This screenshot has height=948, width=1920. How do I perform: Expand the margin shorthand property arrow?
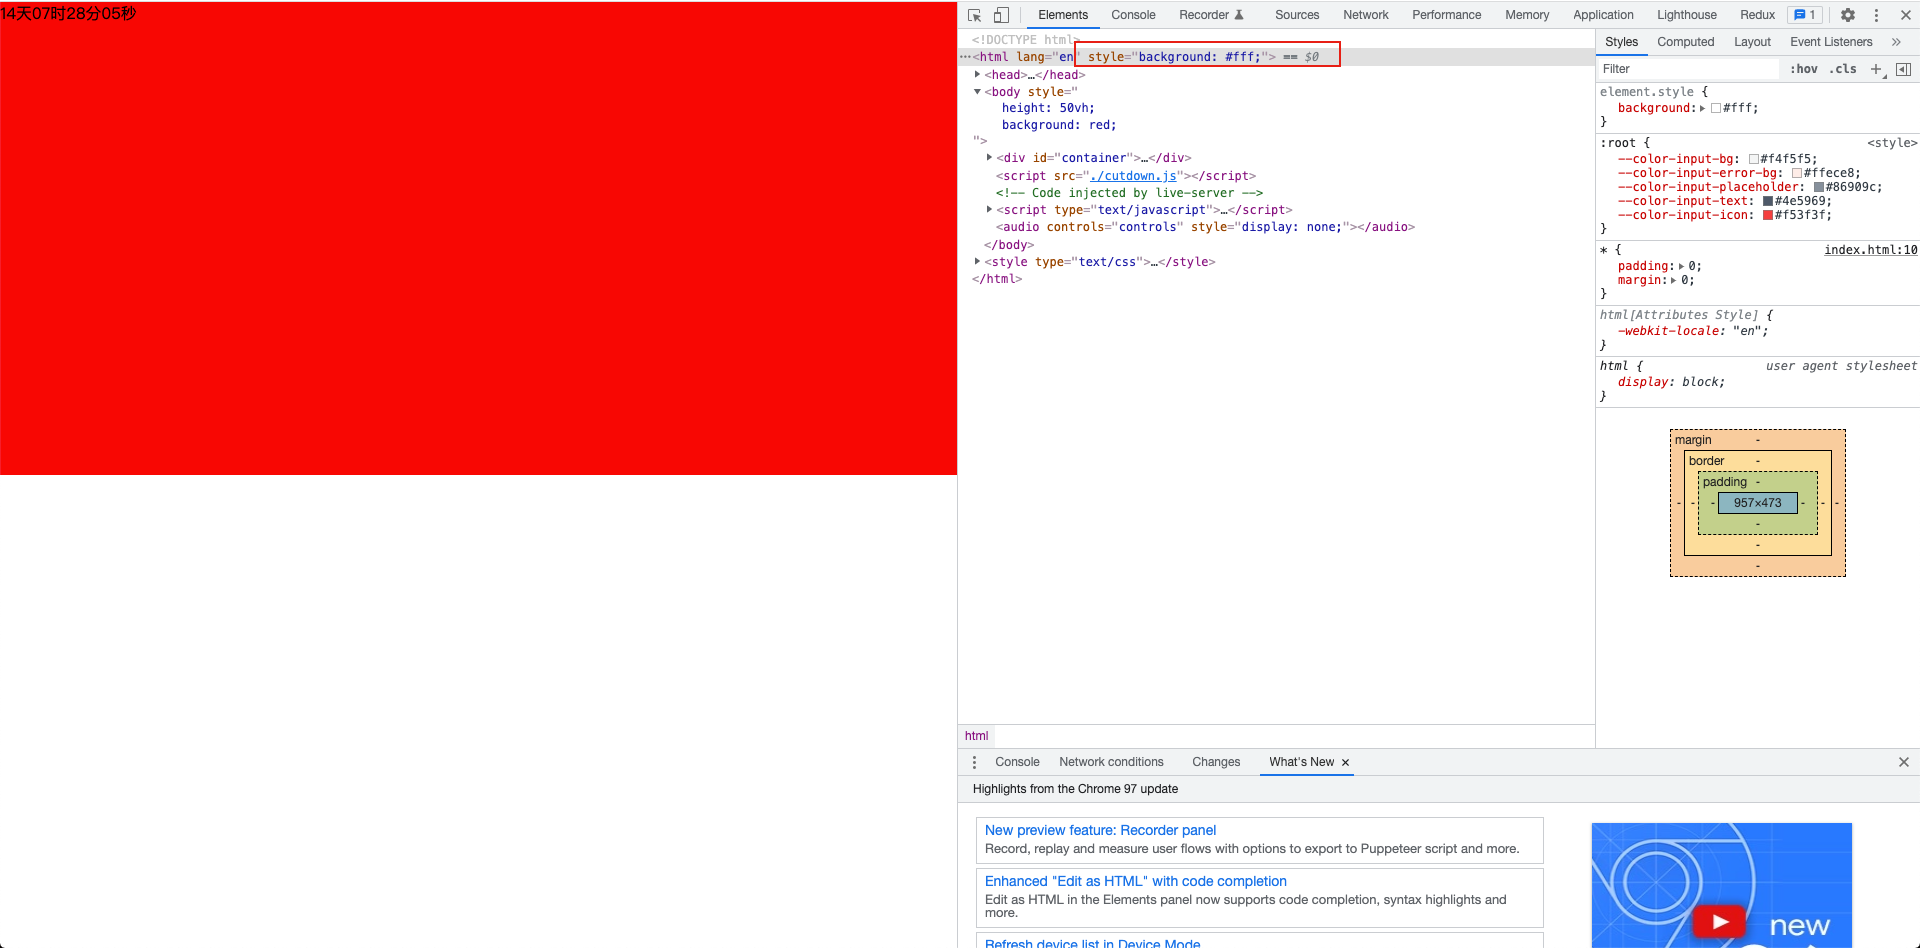click(x=1674, y=280)
